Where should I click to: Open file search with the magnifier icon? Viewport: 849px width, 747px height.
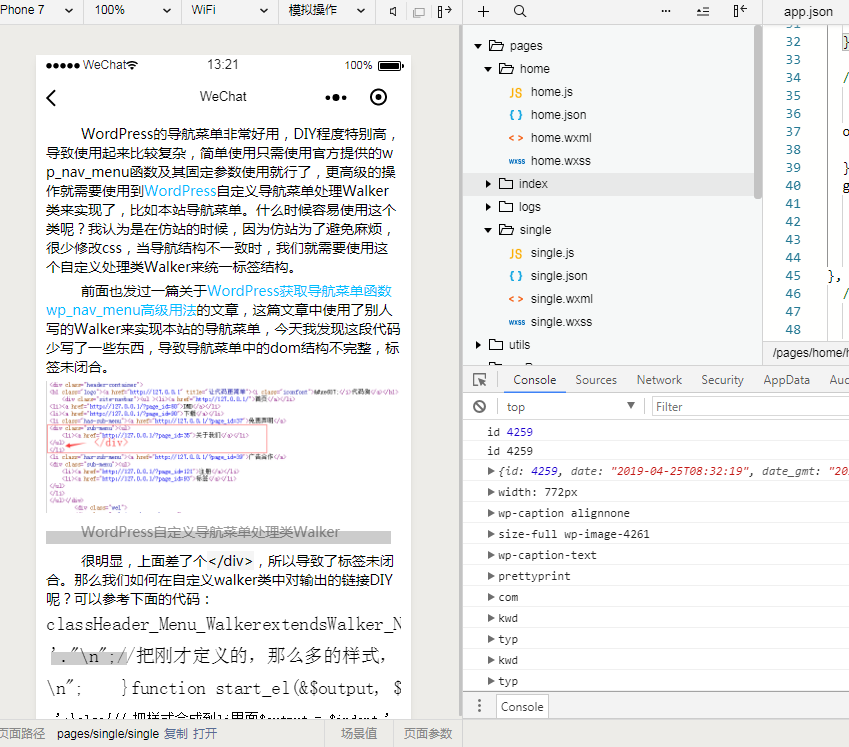click(x=520, y=11)
